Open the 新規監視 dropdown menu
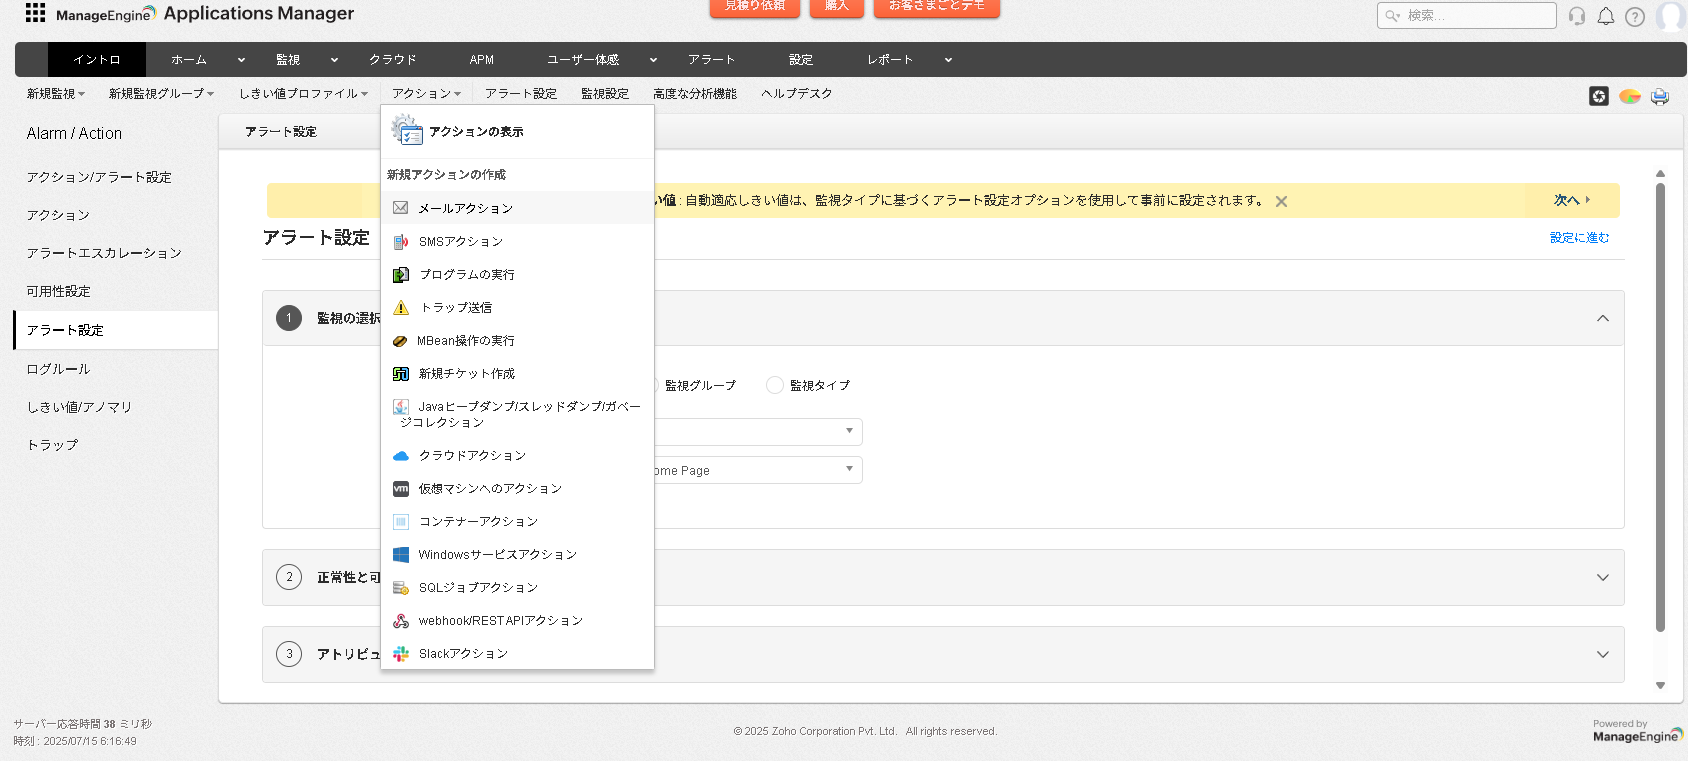1688x761 pixels. point(56,93)
